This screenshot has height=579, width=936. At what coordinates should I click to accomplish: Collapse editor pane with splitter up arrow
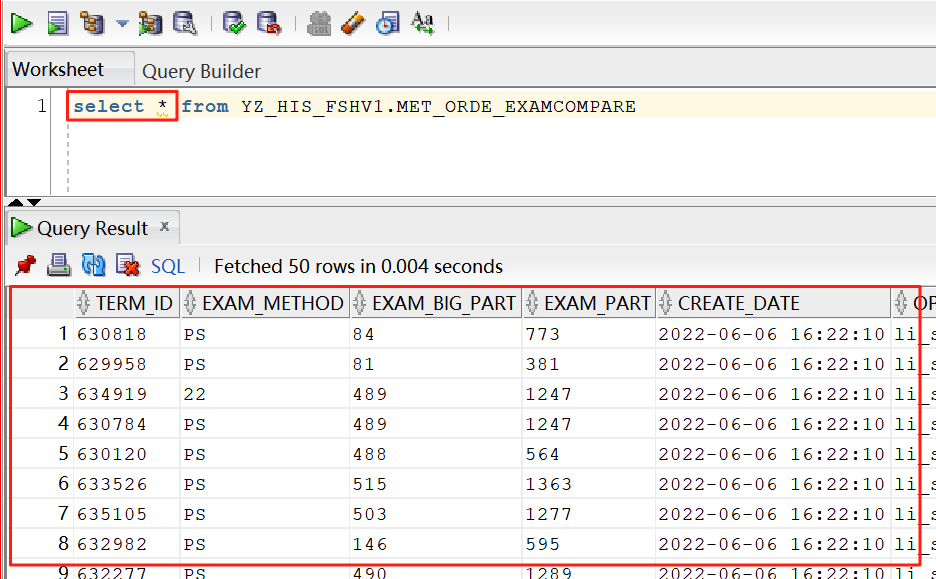click(16, 203)
